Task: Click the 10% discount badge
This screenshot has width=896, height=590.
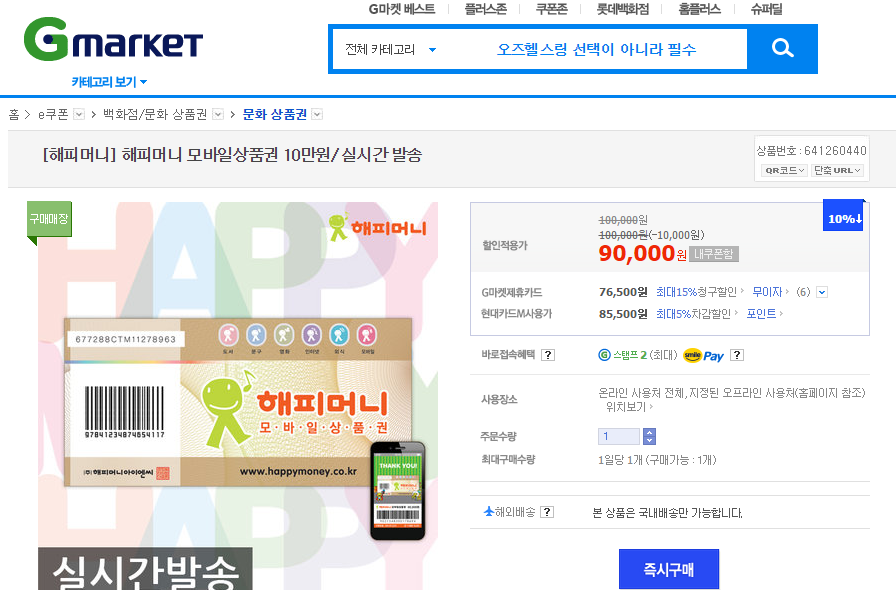Action: click(x=845, y=216)
